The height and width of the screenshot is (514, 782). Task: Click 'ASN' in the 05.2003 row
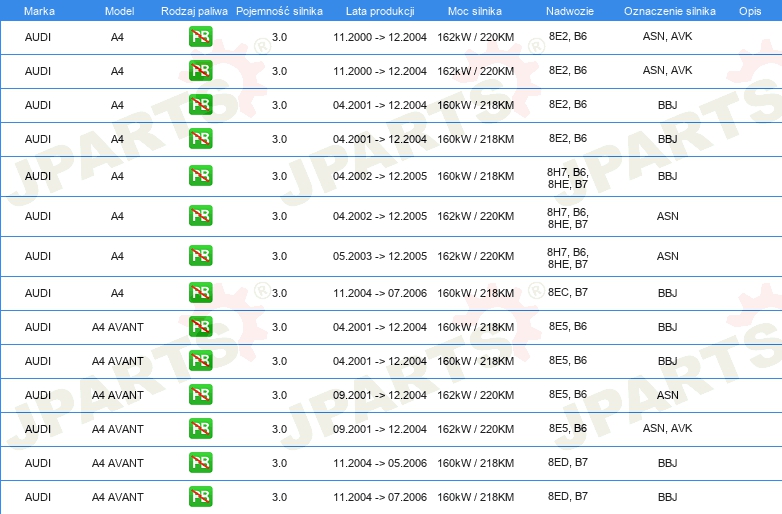pos(667,256)
